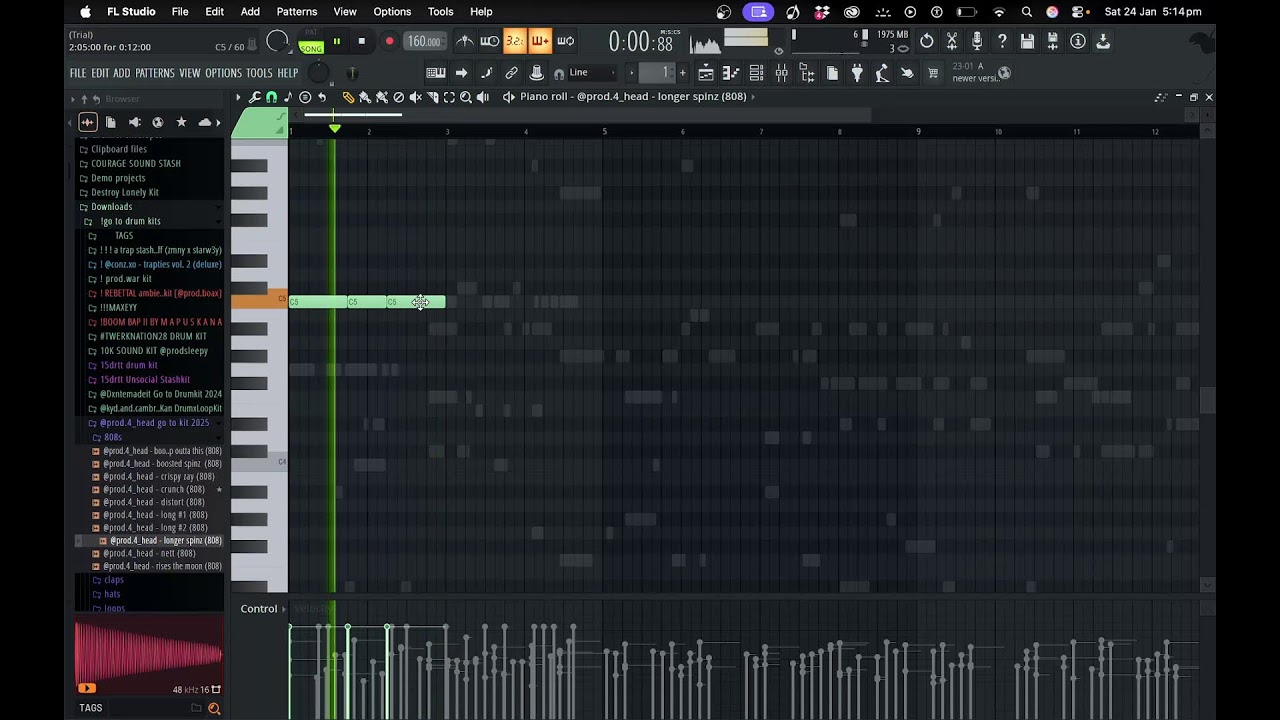This screenshot has width=1280, height=720.
Task: Open the Tools menu in macOS menu bar
Action: [440, 12]
